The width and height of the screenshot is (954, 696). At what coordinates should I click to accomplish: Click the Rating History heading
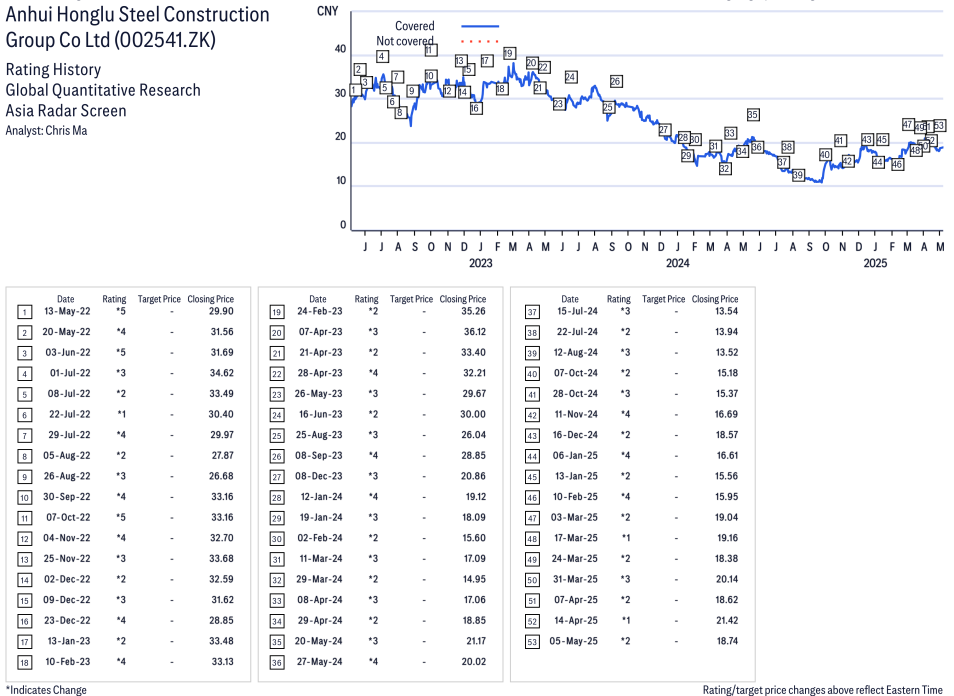pos(54,69)
